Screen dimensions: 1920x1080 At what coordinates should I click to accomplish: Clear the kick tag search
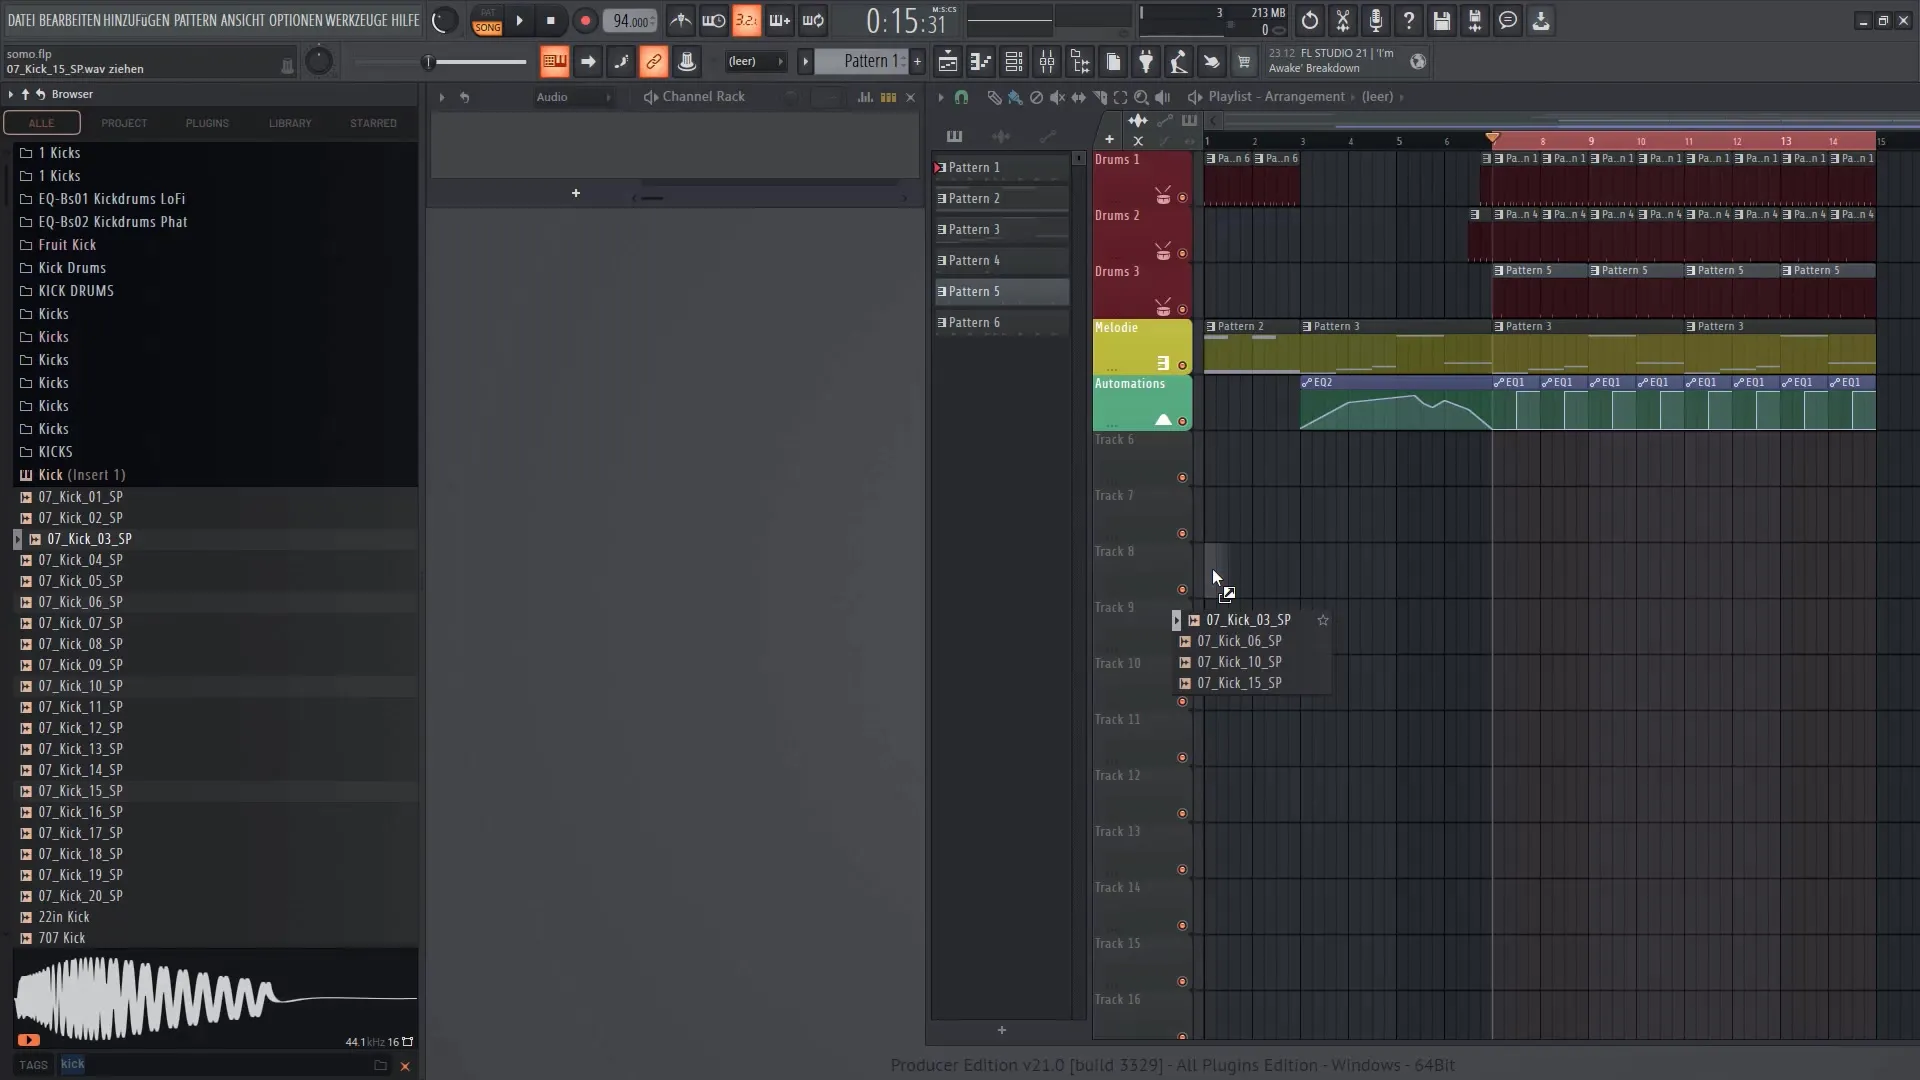pyautogui.click(x=405, y=1066)
